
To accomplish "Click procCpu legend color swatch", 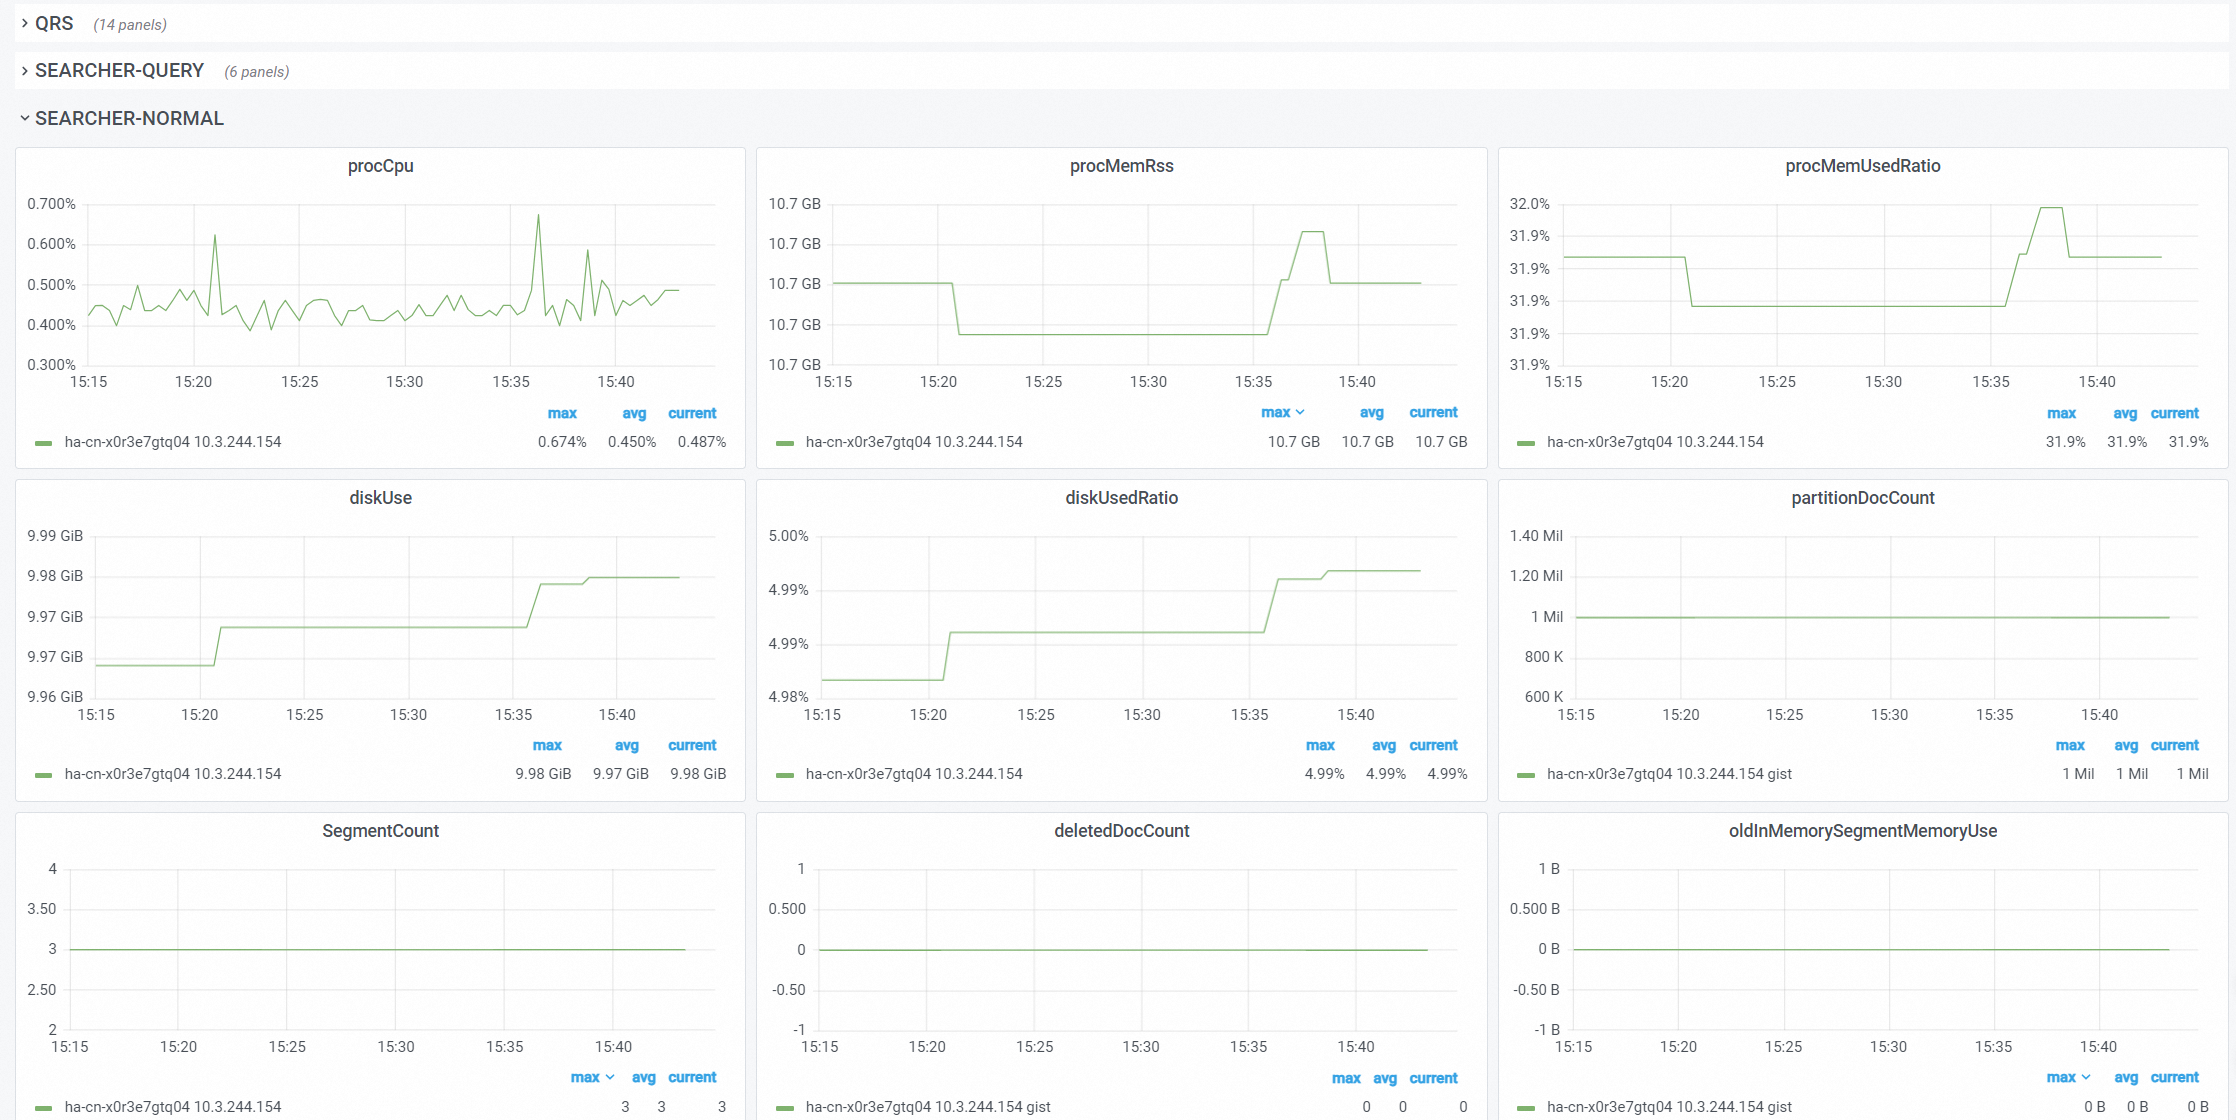I will (x=43, y=442).
